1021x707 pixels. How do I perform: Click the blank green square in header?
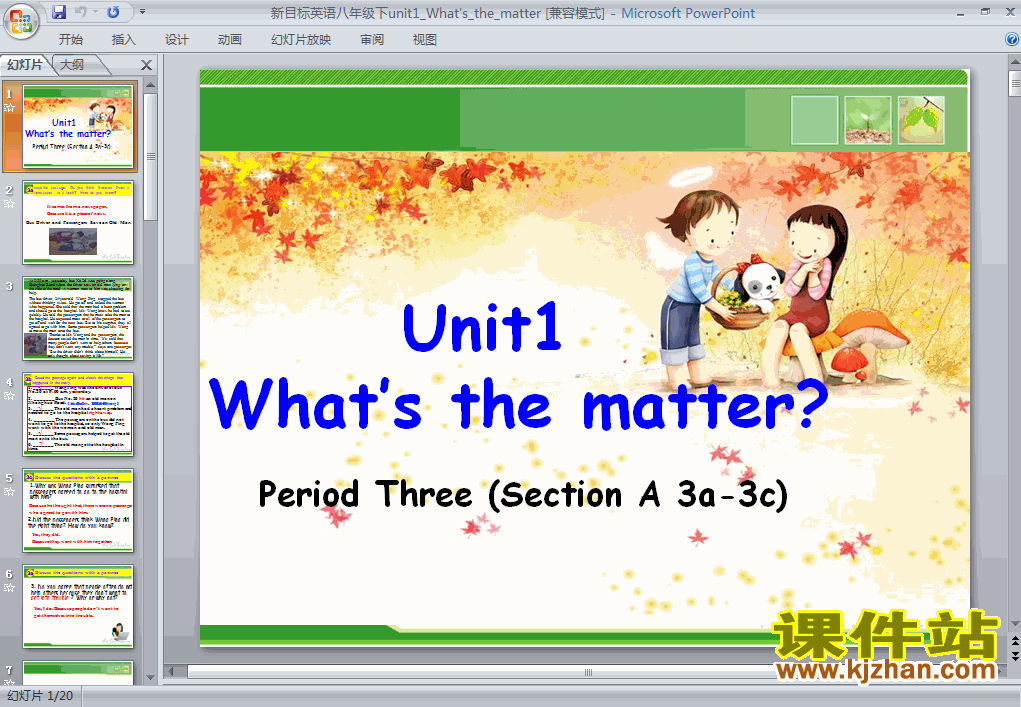[815, 120]
